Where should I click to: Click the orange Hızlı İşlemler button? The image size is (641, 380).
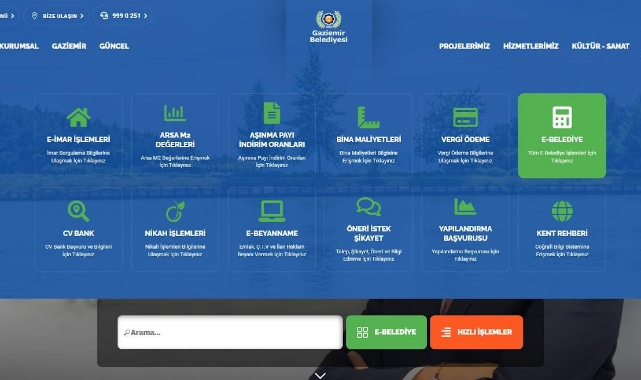476,332
